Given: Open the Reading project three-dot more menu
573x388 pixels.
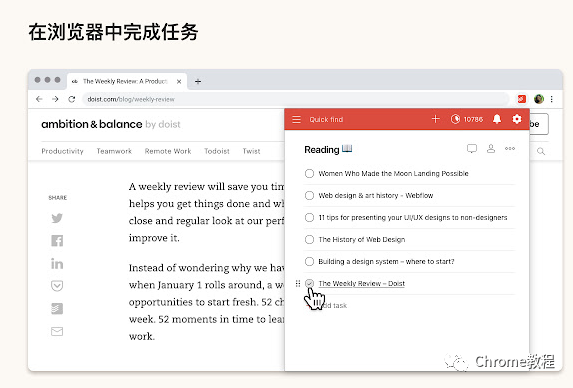Looking at the screenshot, I should point(510,148).
